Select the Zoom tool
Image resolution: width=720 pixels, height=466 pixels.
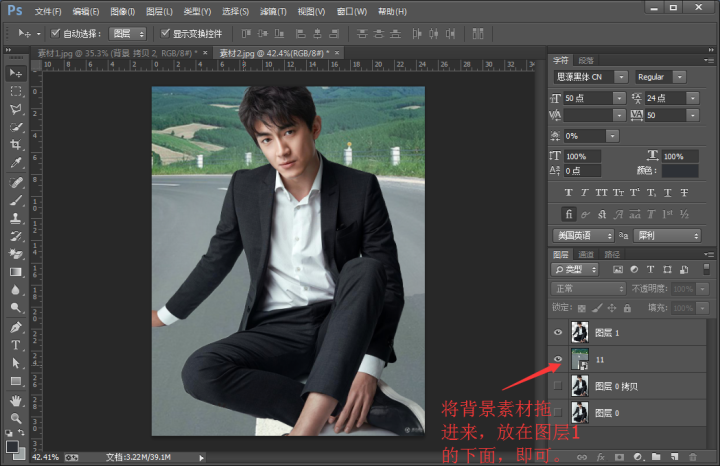(16, 418)
